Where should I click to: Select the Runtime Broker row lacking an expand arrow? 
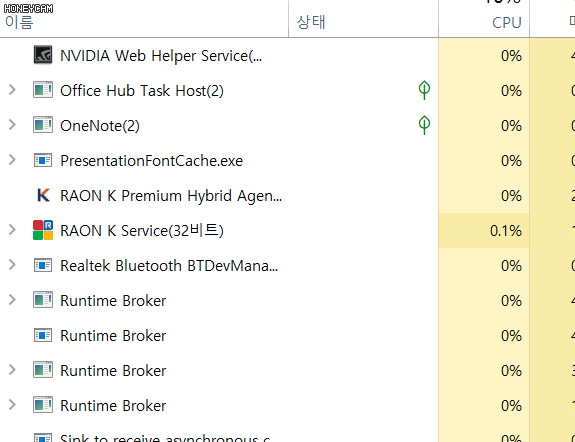[x=113, y=336]
